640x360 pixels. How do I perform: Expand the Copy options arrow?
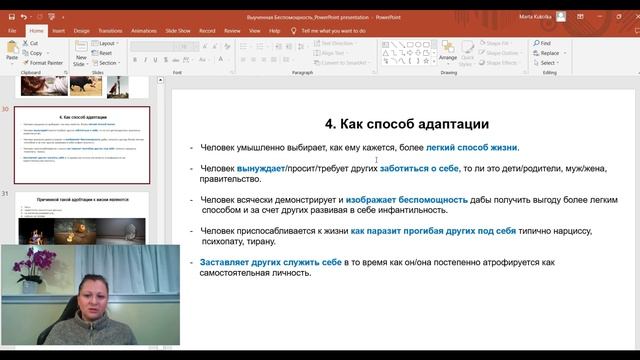click(x=48, y=53)
